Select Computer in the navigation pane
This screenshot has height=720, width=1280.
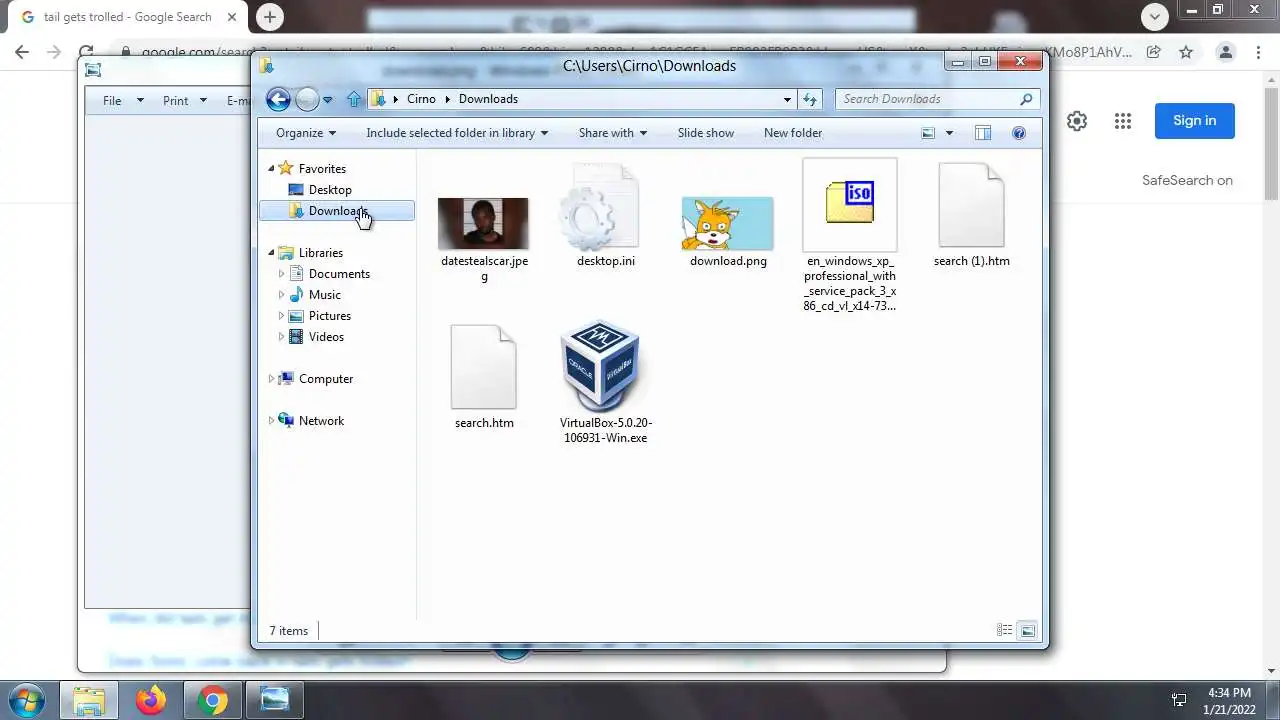(325, 379)
